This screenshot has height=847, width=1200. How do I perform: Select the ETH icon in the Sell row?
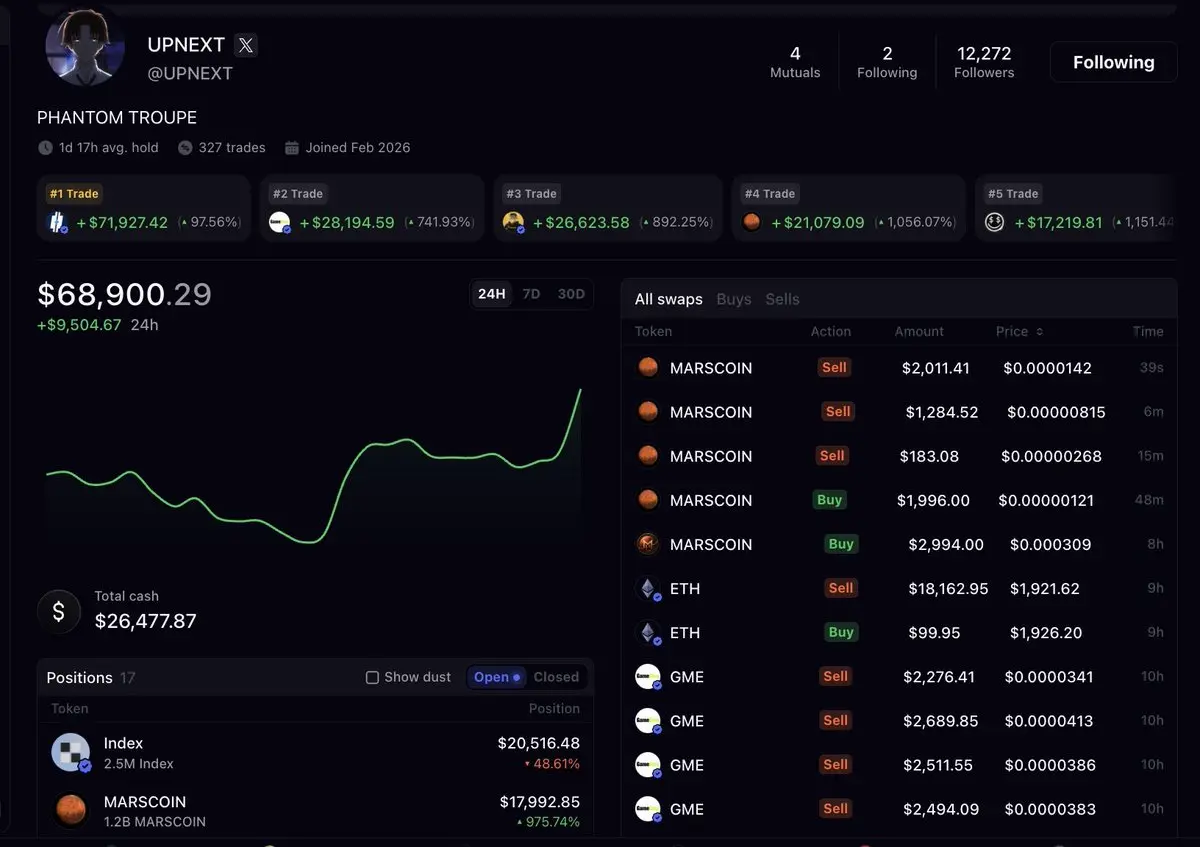click(648, 589)
